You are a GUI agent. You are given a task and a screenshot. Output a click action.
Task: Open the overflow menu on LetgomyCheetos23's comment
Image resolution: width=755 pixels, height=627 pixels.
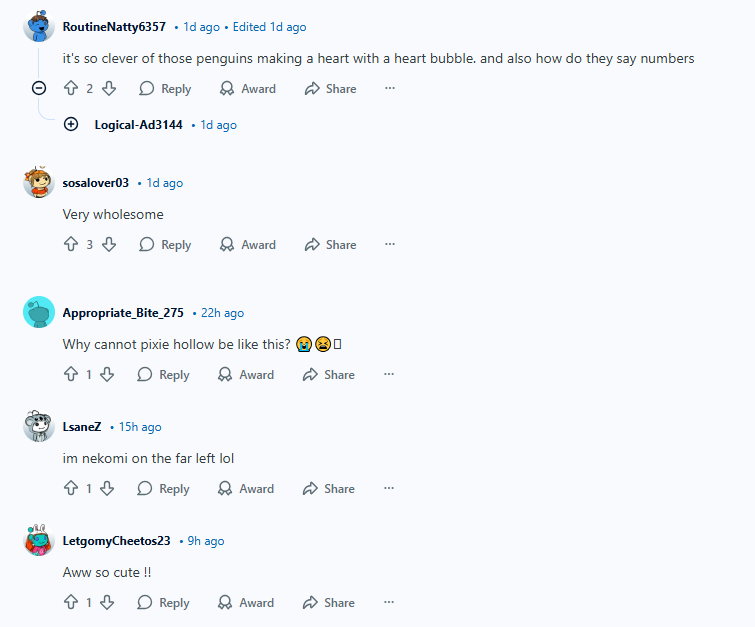tap(389, 602)
